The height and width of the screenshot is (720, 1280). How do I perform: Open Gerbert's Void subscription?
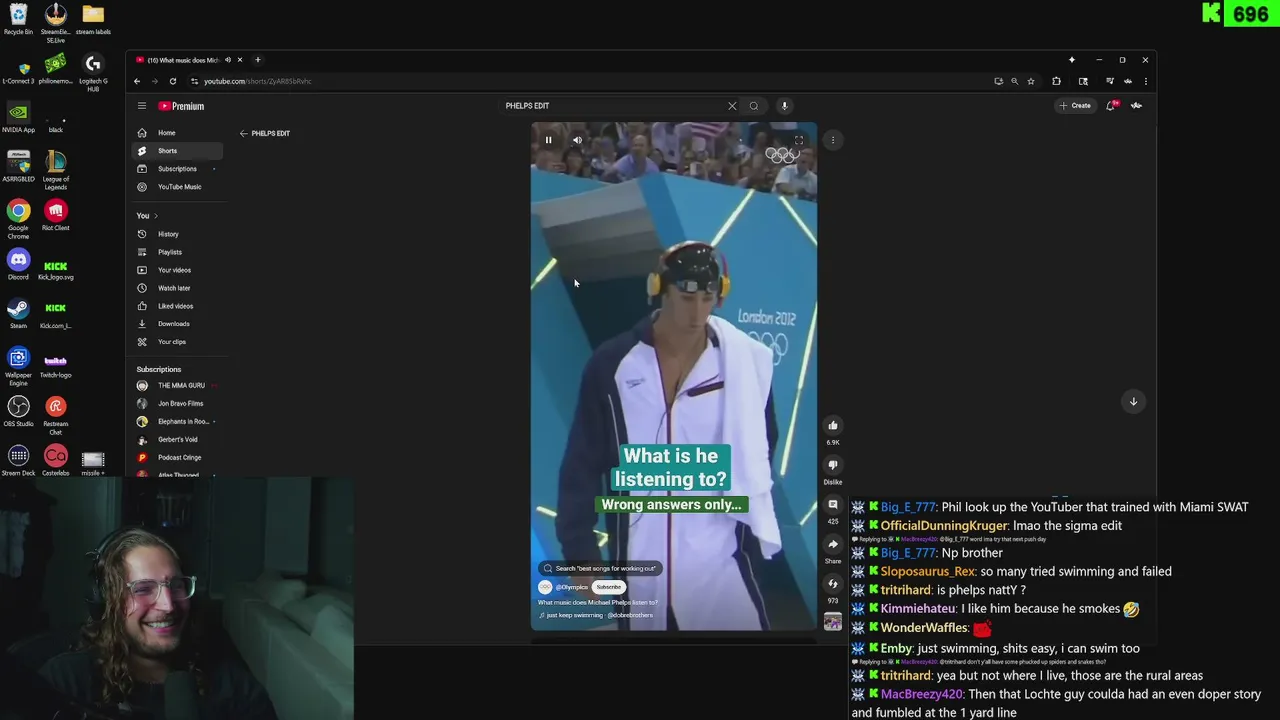pos(177,439)
